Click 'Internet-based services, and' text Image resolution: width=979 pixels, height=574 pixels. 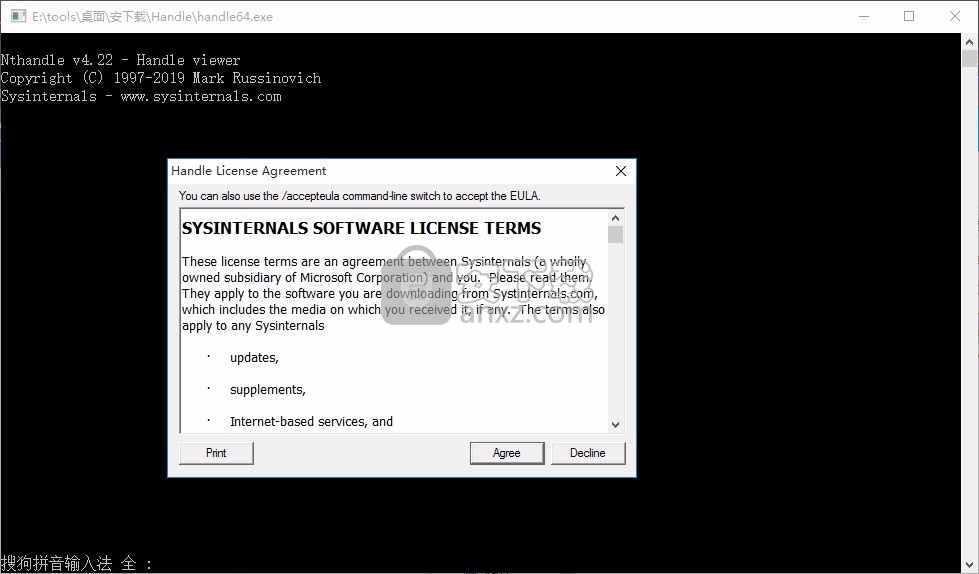coord(312,422)
